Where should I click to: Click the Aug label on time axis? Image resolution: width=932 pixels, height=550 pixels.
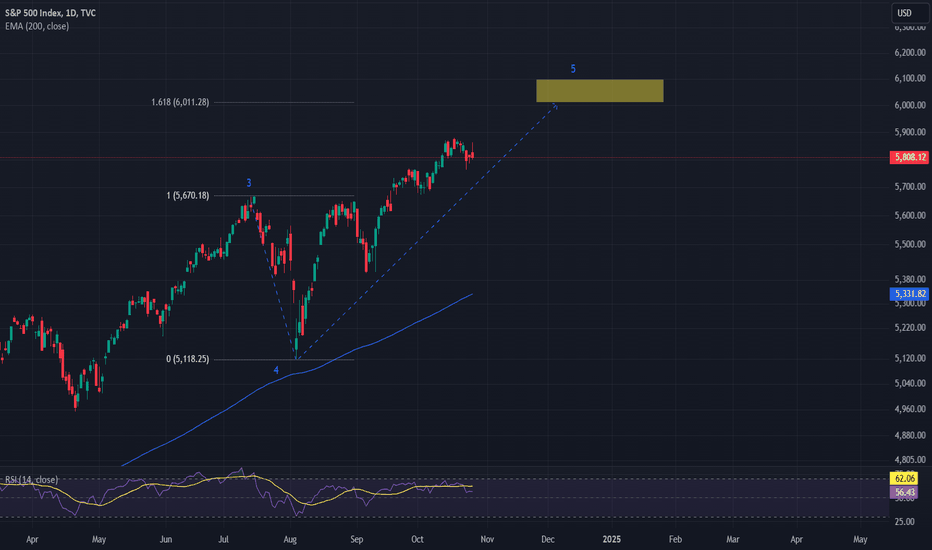[290, 540]
